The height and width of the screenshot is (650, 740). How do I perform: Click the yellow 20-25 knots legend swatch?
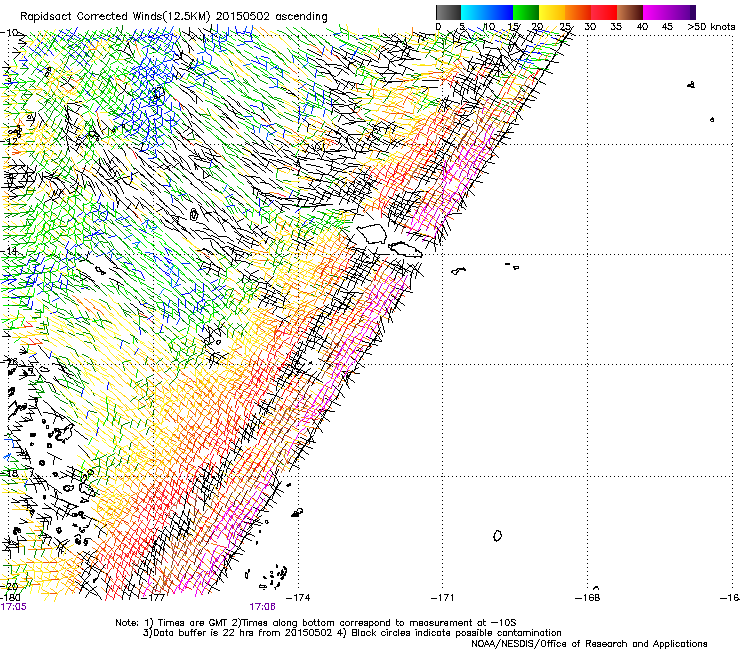[x=552, y=12]
